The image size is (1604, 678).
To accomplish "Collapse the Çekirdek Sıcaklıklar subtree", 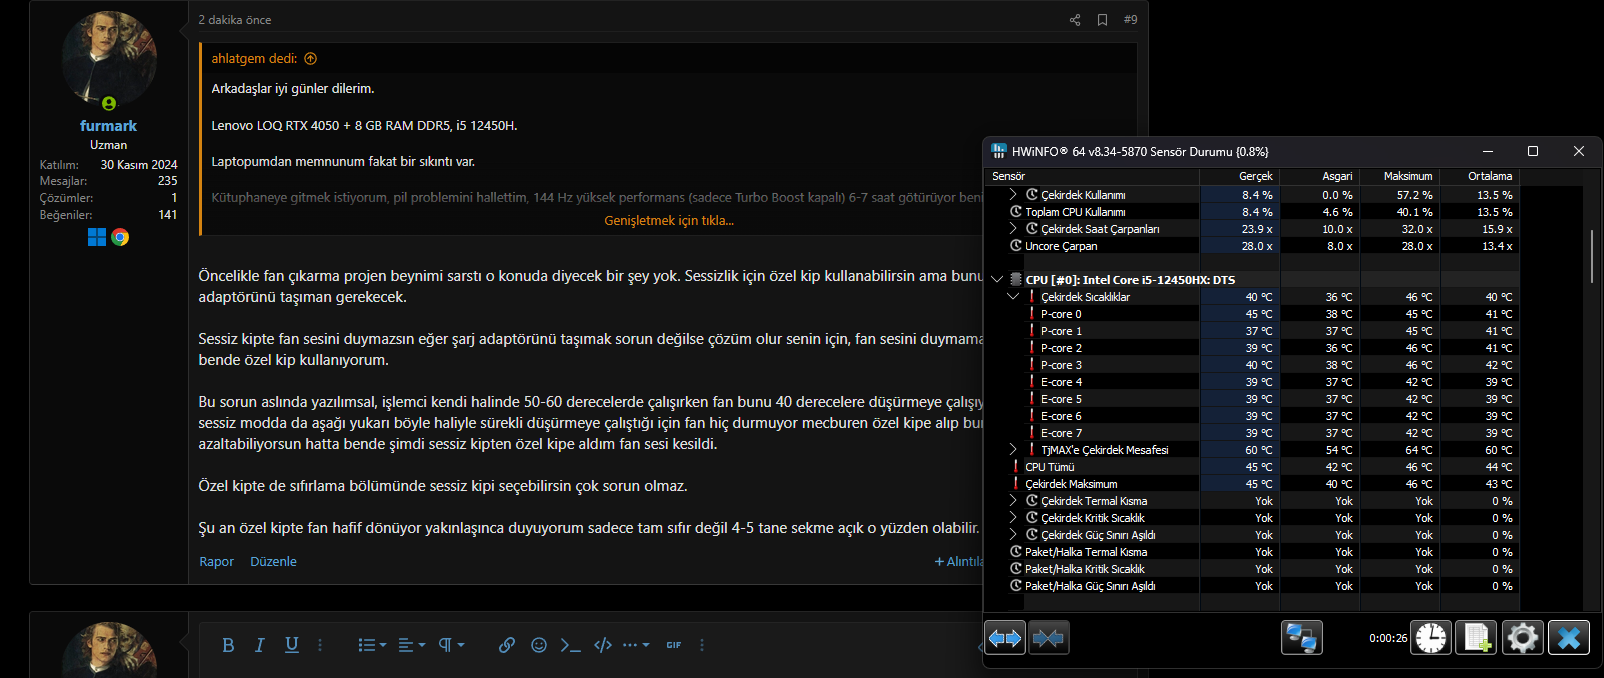I will click(x=1012, y=297).
